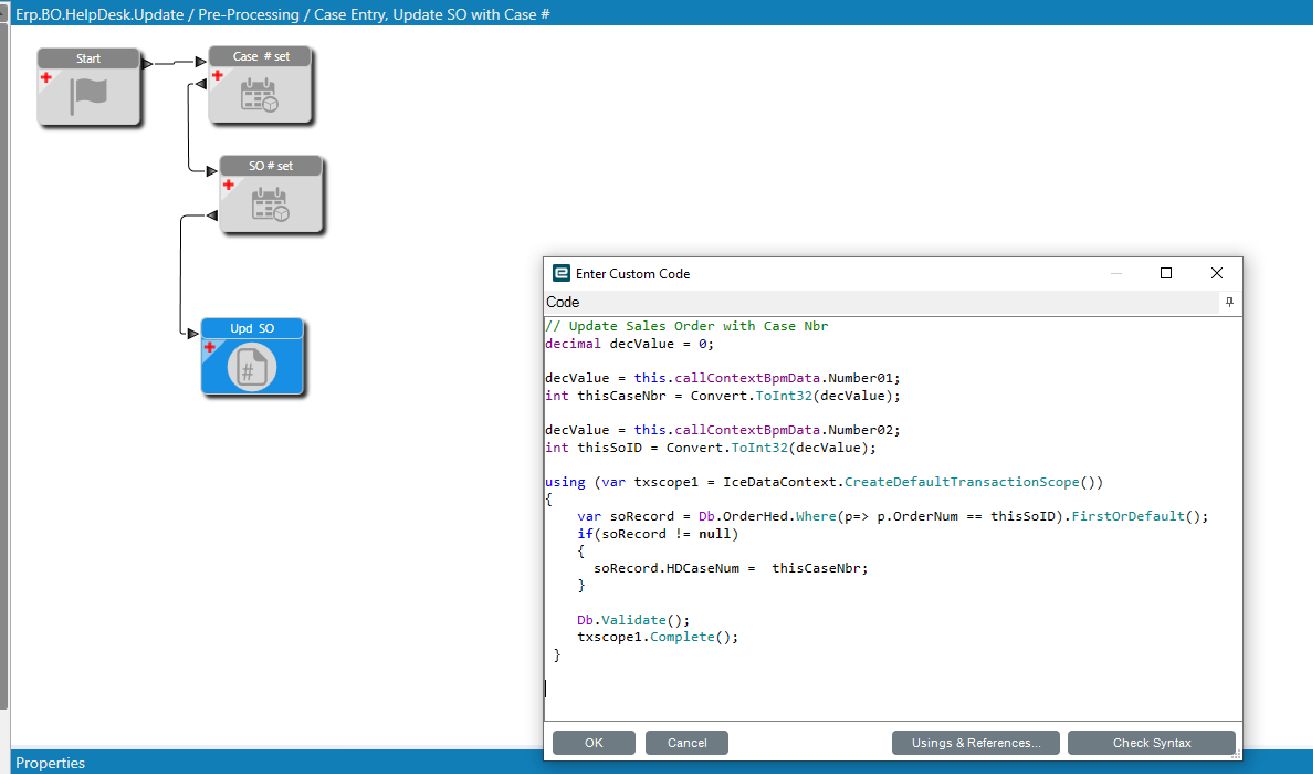Open Usings & References dialog
Screen dimensions: 1313x774
click(976, 743)
